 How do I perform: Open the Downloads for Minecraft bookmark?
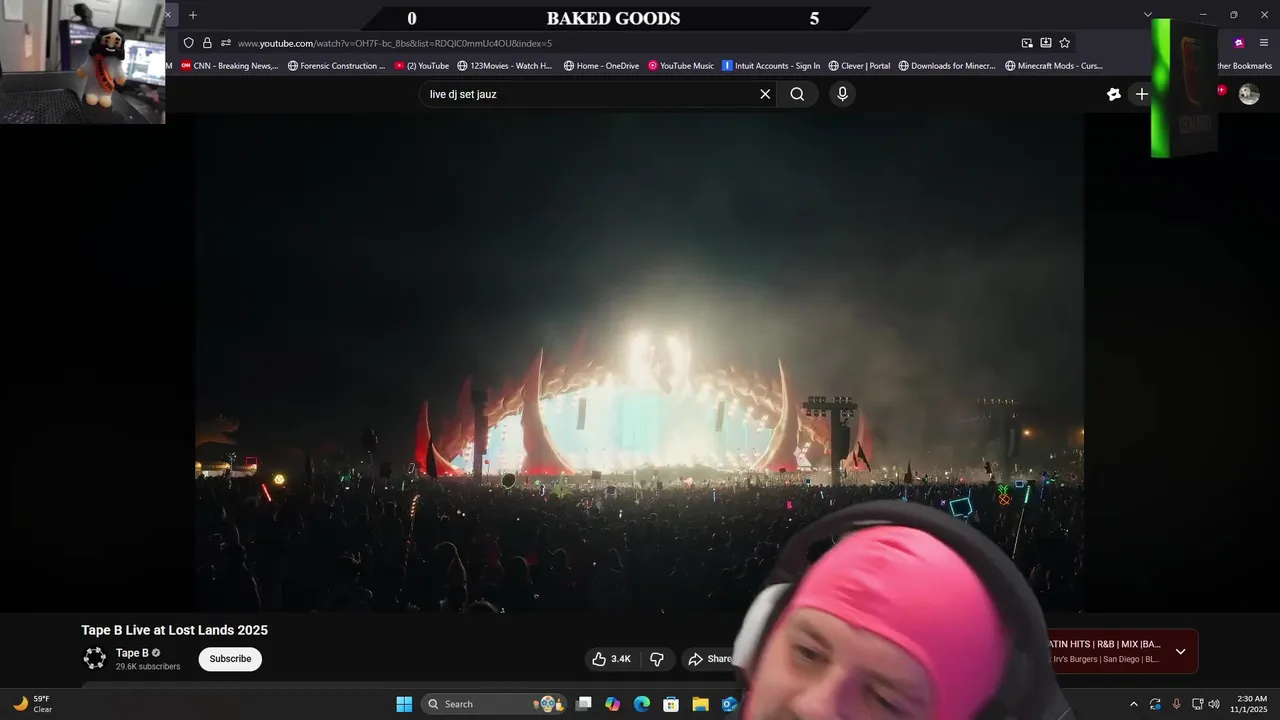(x=947, y=66)
